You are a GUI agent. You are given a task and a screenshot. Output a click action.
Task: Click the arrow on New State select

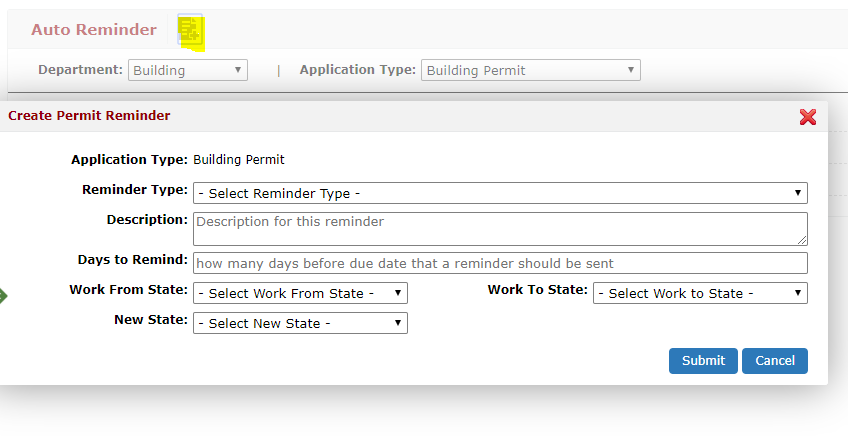pyautogui.click(x=398, y=323)
